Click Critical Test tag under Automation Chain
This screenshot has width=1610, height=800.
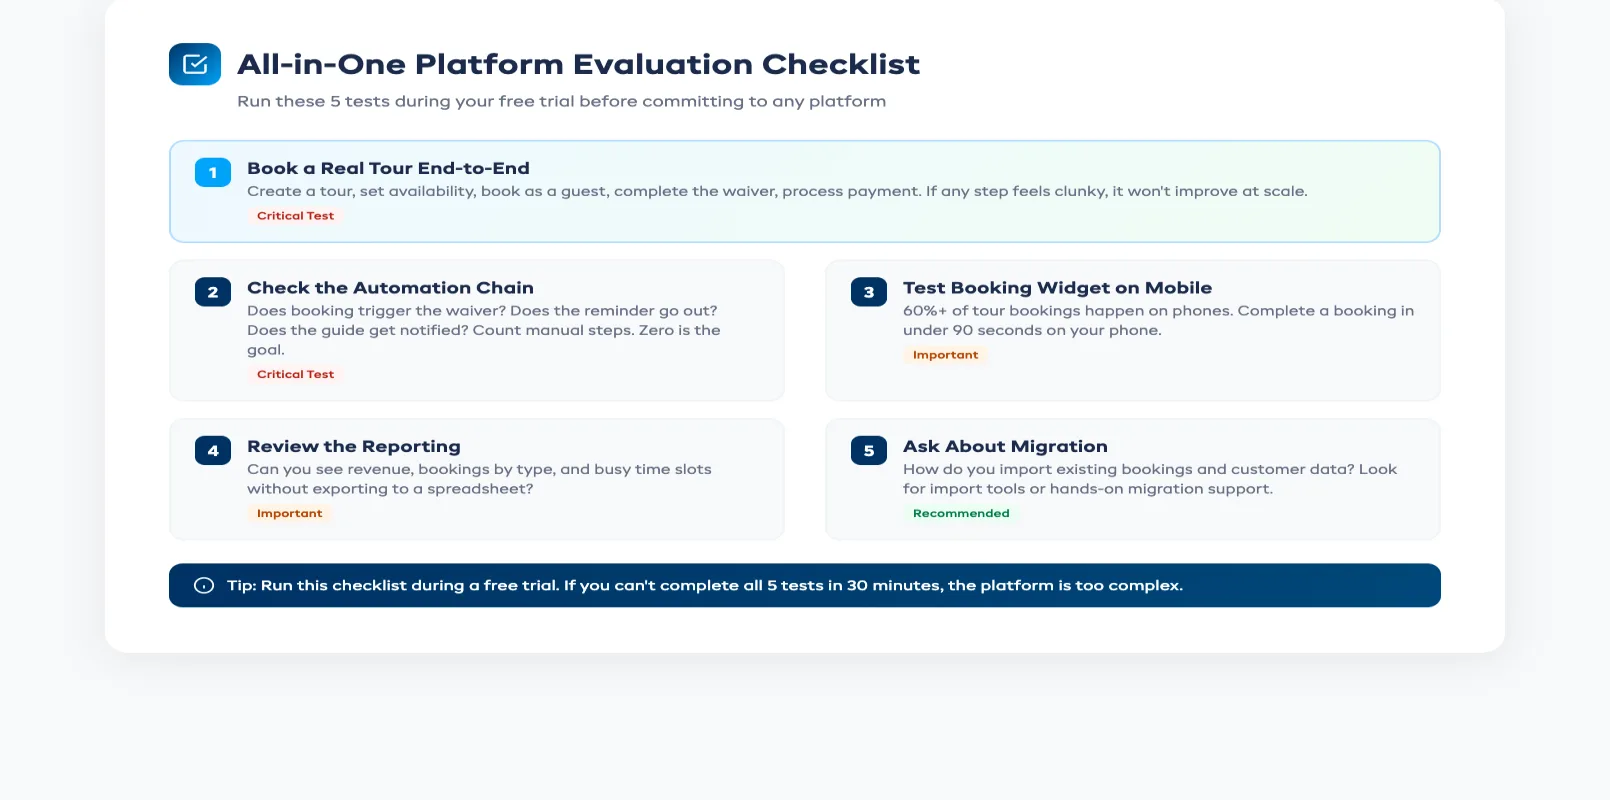pos(295,374)
